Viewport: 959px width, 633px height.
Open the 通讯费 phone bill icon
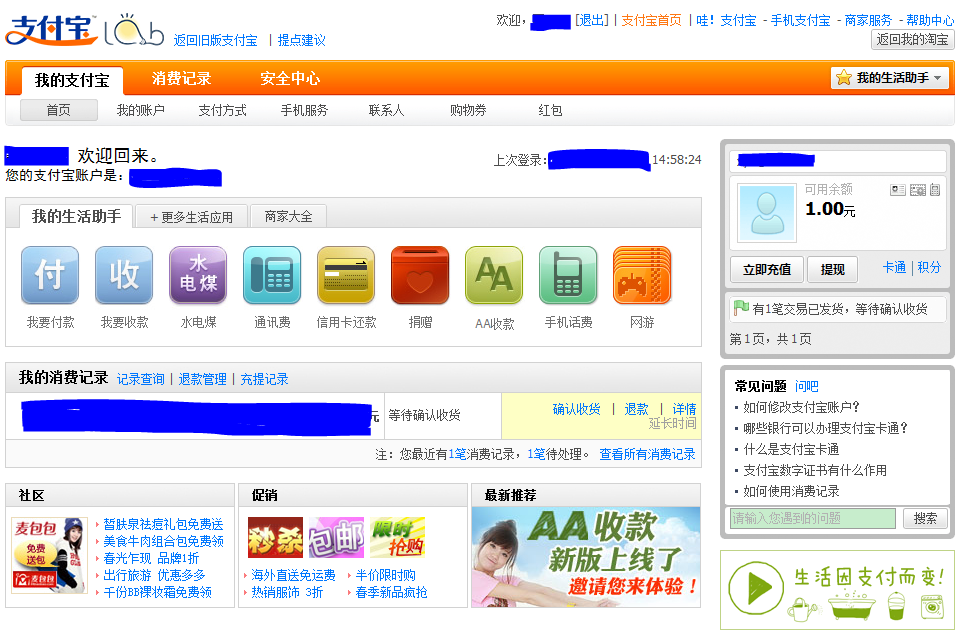coord(271,275)
